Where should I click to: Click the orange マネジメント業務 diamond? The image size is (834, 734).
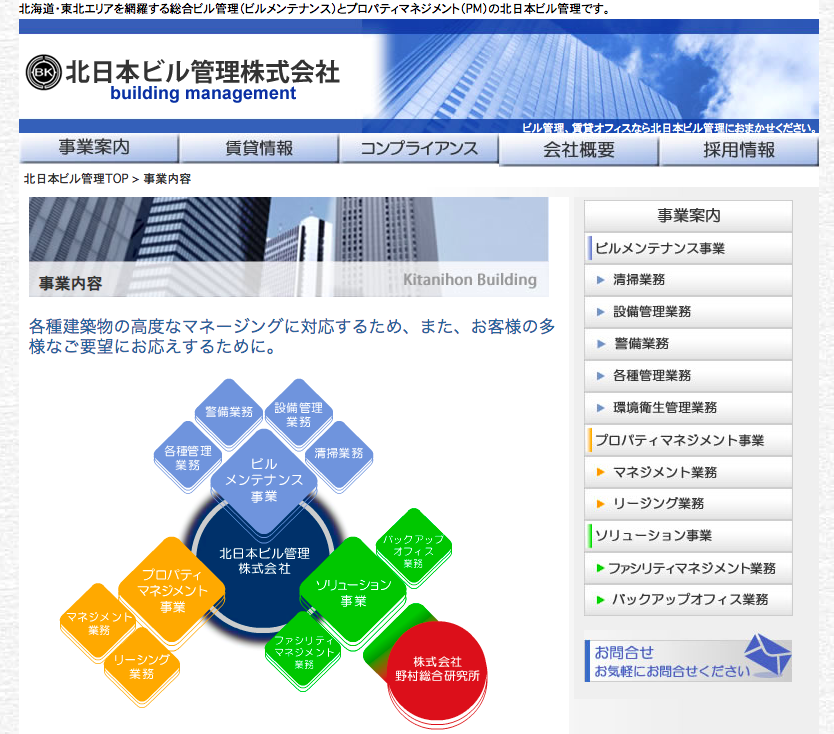tap(99, 623)
